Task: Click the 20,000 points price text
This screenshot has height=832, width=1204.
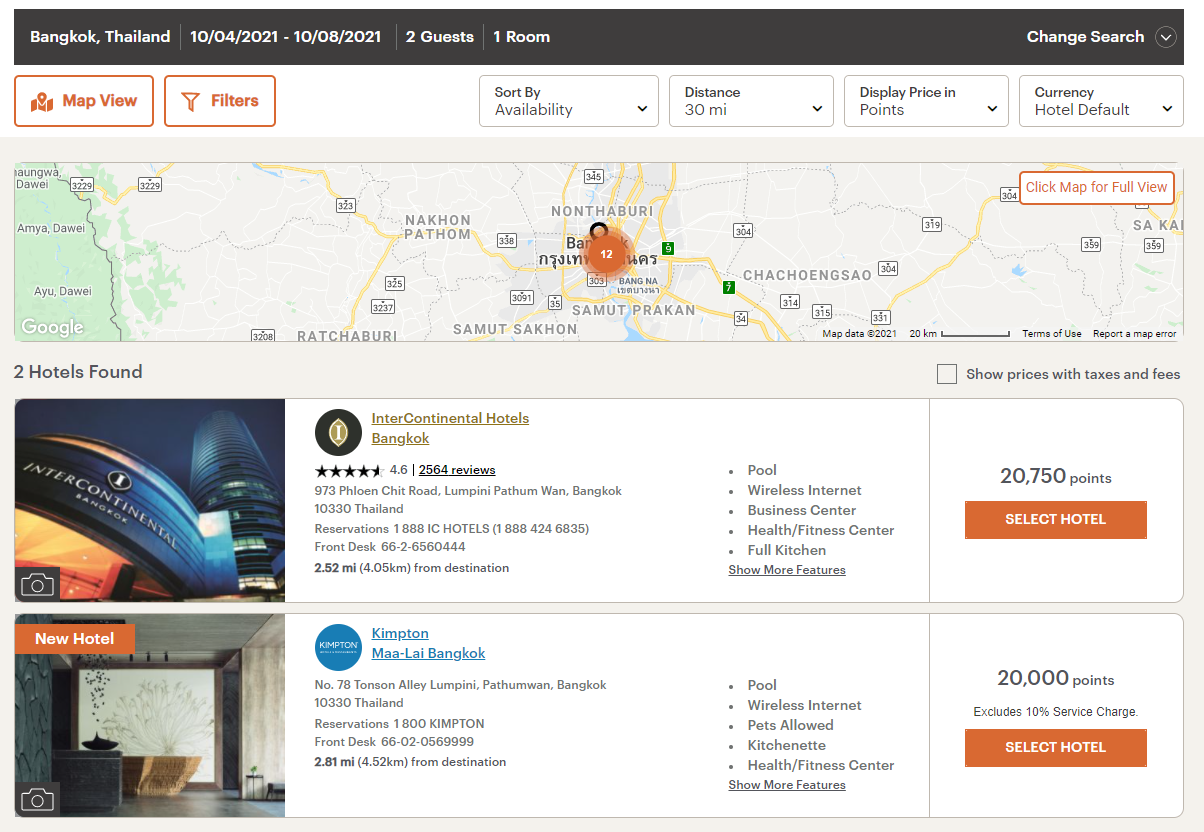Action: tap(1056, 679)
